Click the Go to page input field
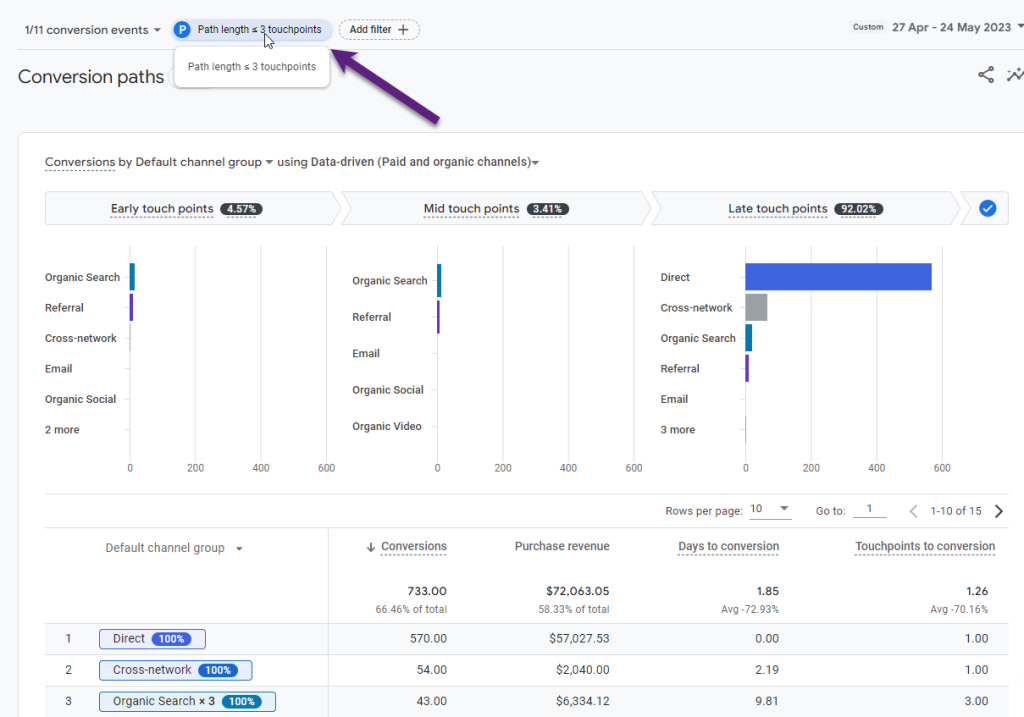The width and height of the screenshot is (1024, 717). [869, 509]
